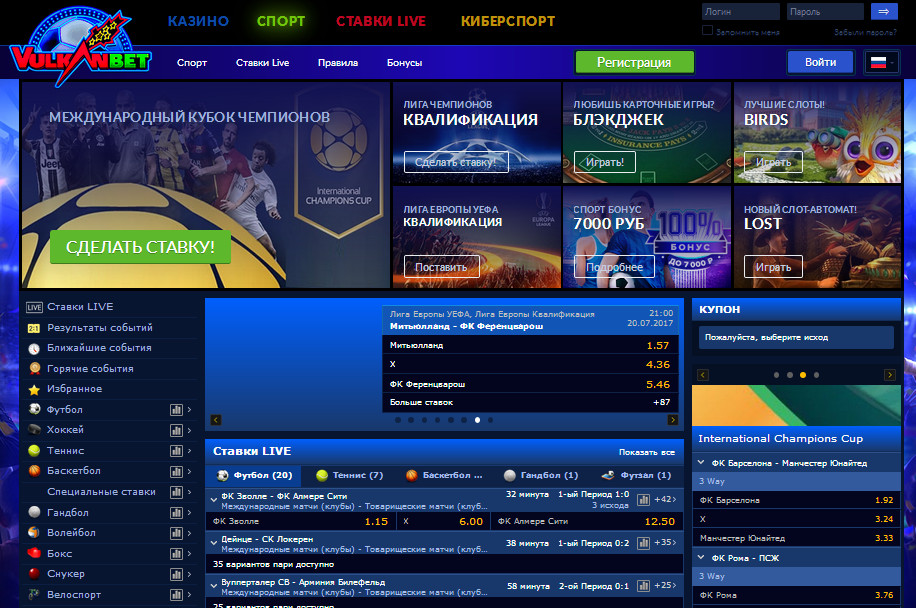The image size is (916, 608).
Task: Collapse ФК Барселона - Манчестер Юнайтед section
Action: click(701, 462)
